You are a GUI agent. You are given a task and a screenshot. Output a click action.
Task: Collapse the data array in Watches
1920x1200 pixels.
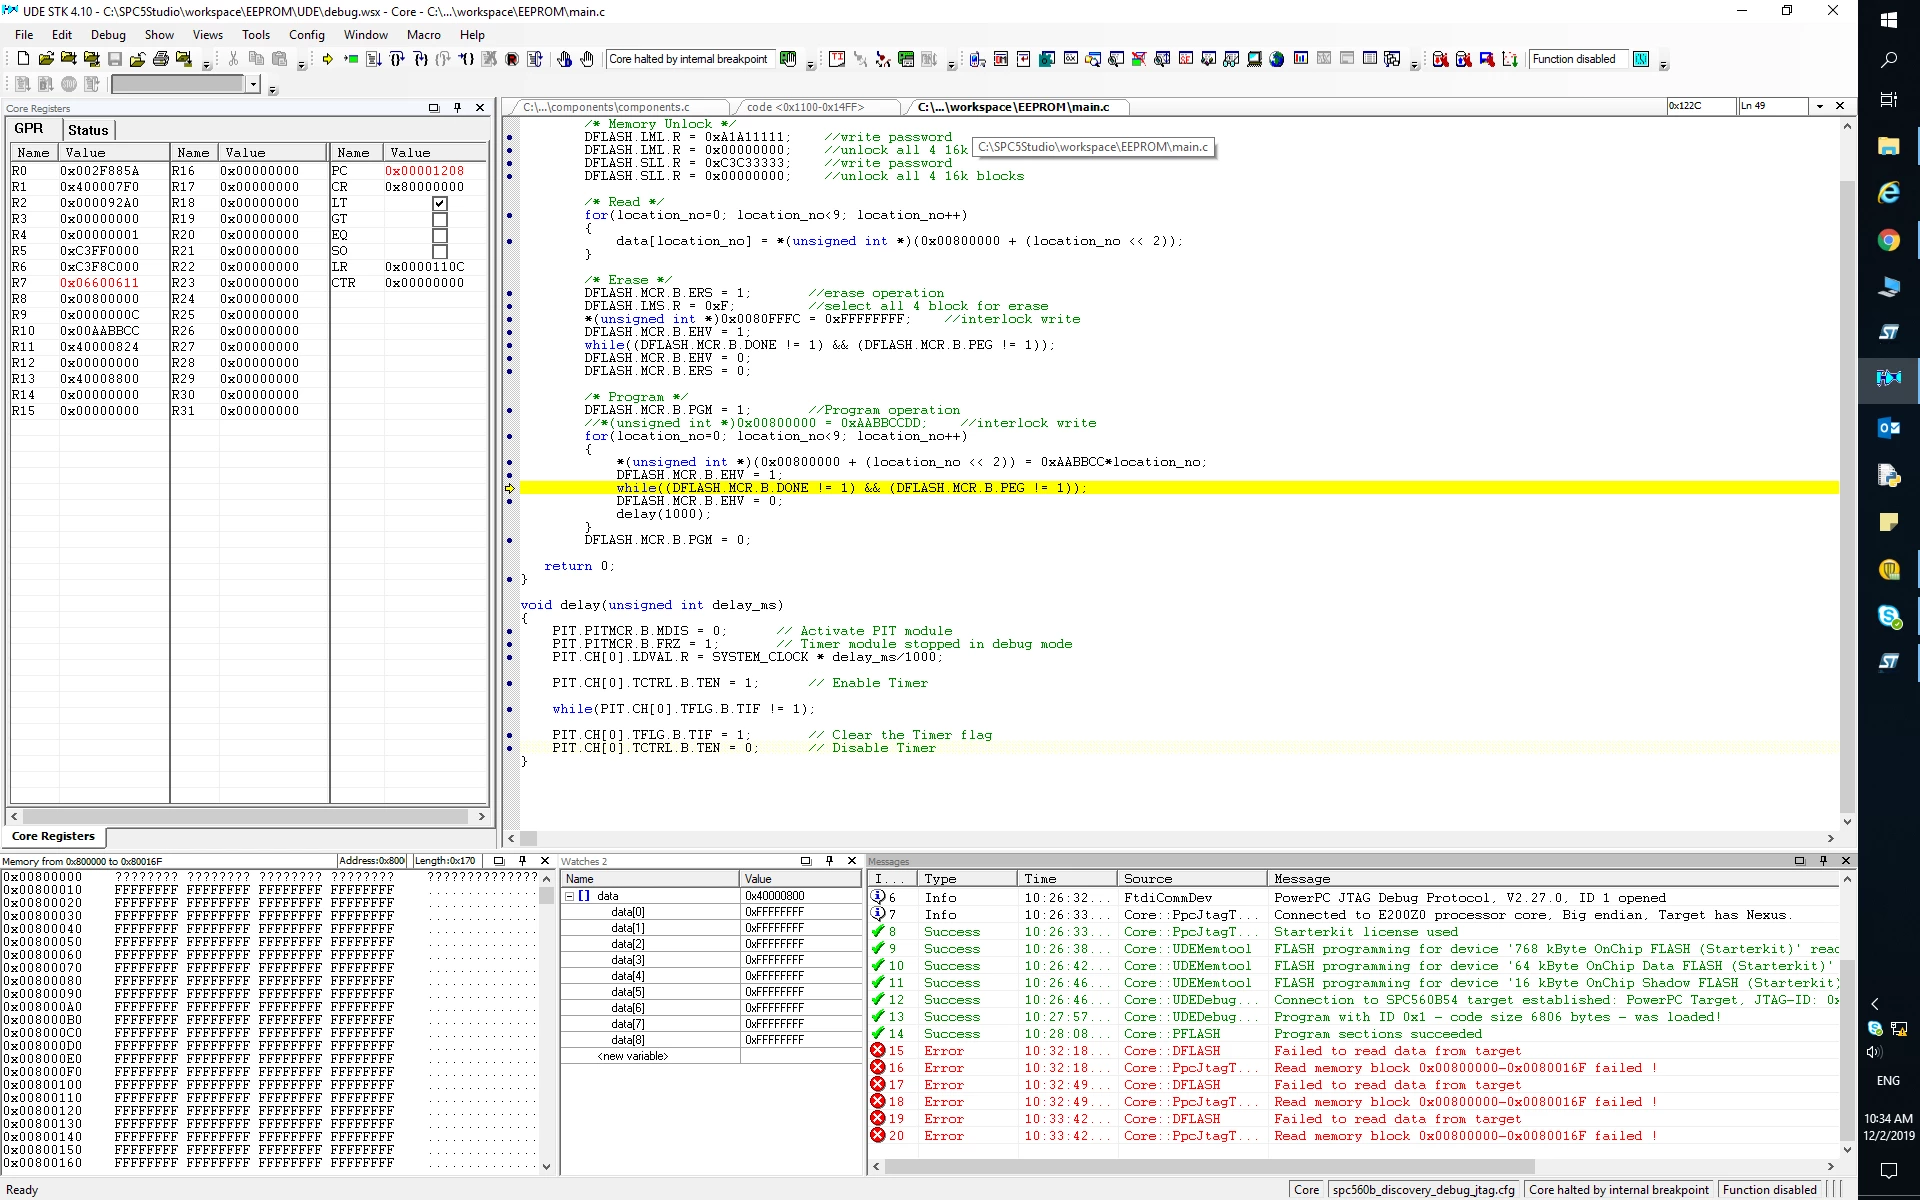[x=570, y=896]
